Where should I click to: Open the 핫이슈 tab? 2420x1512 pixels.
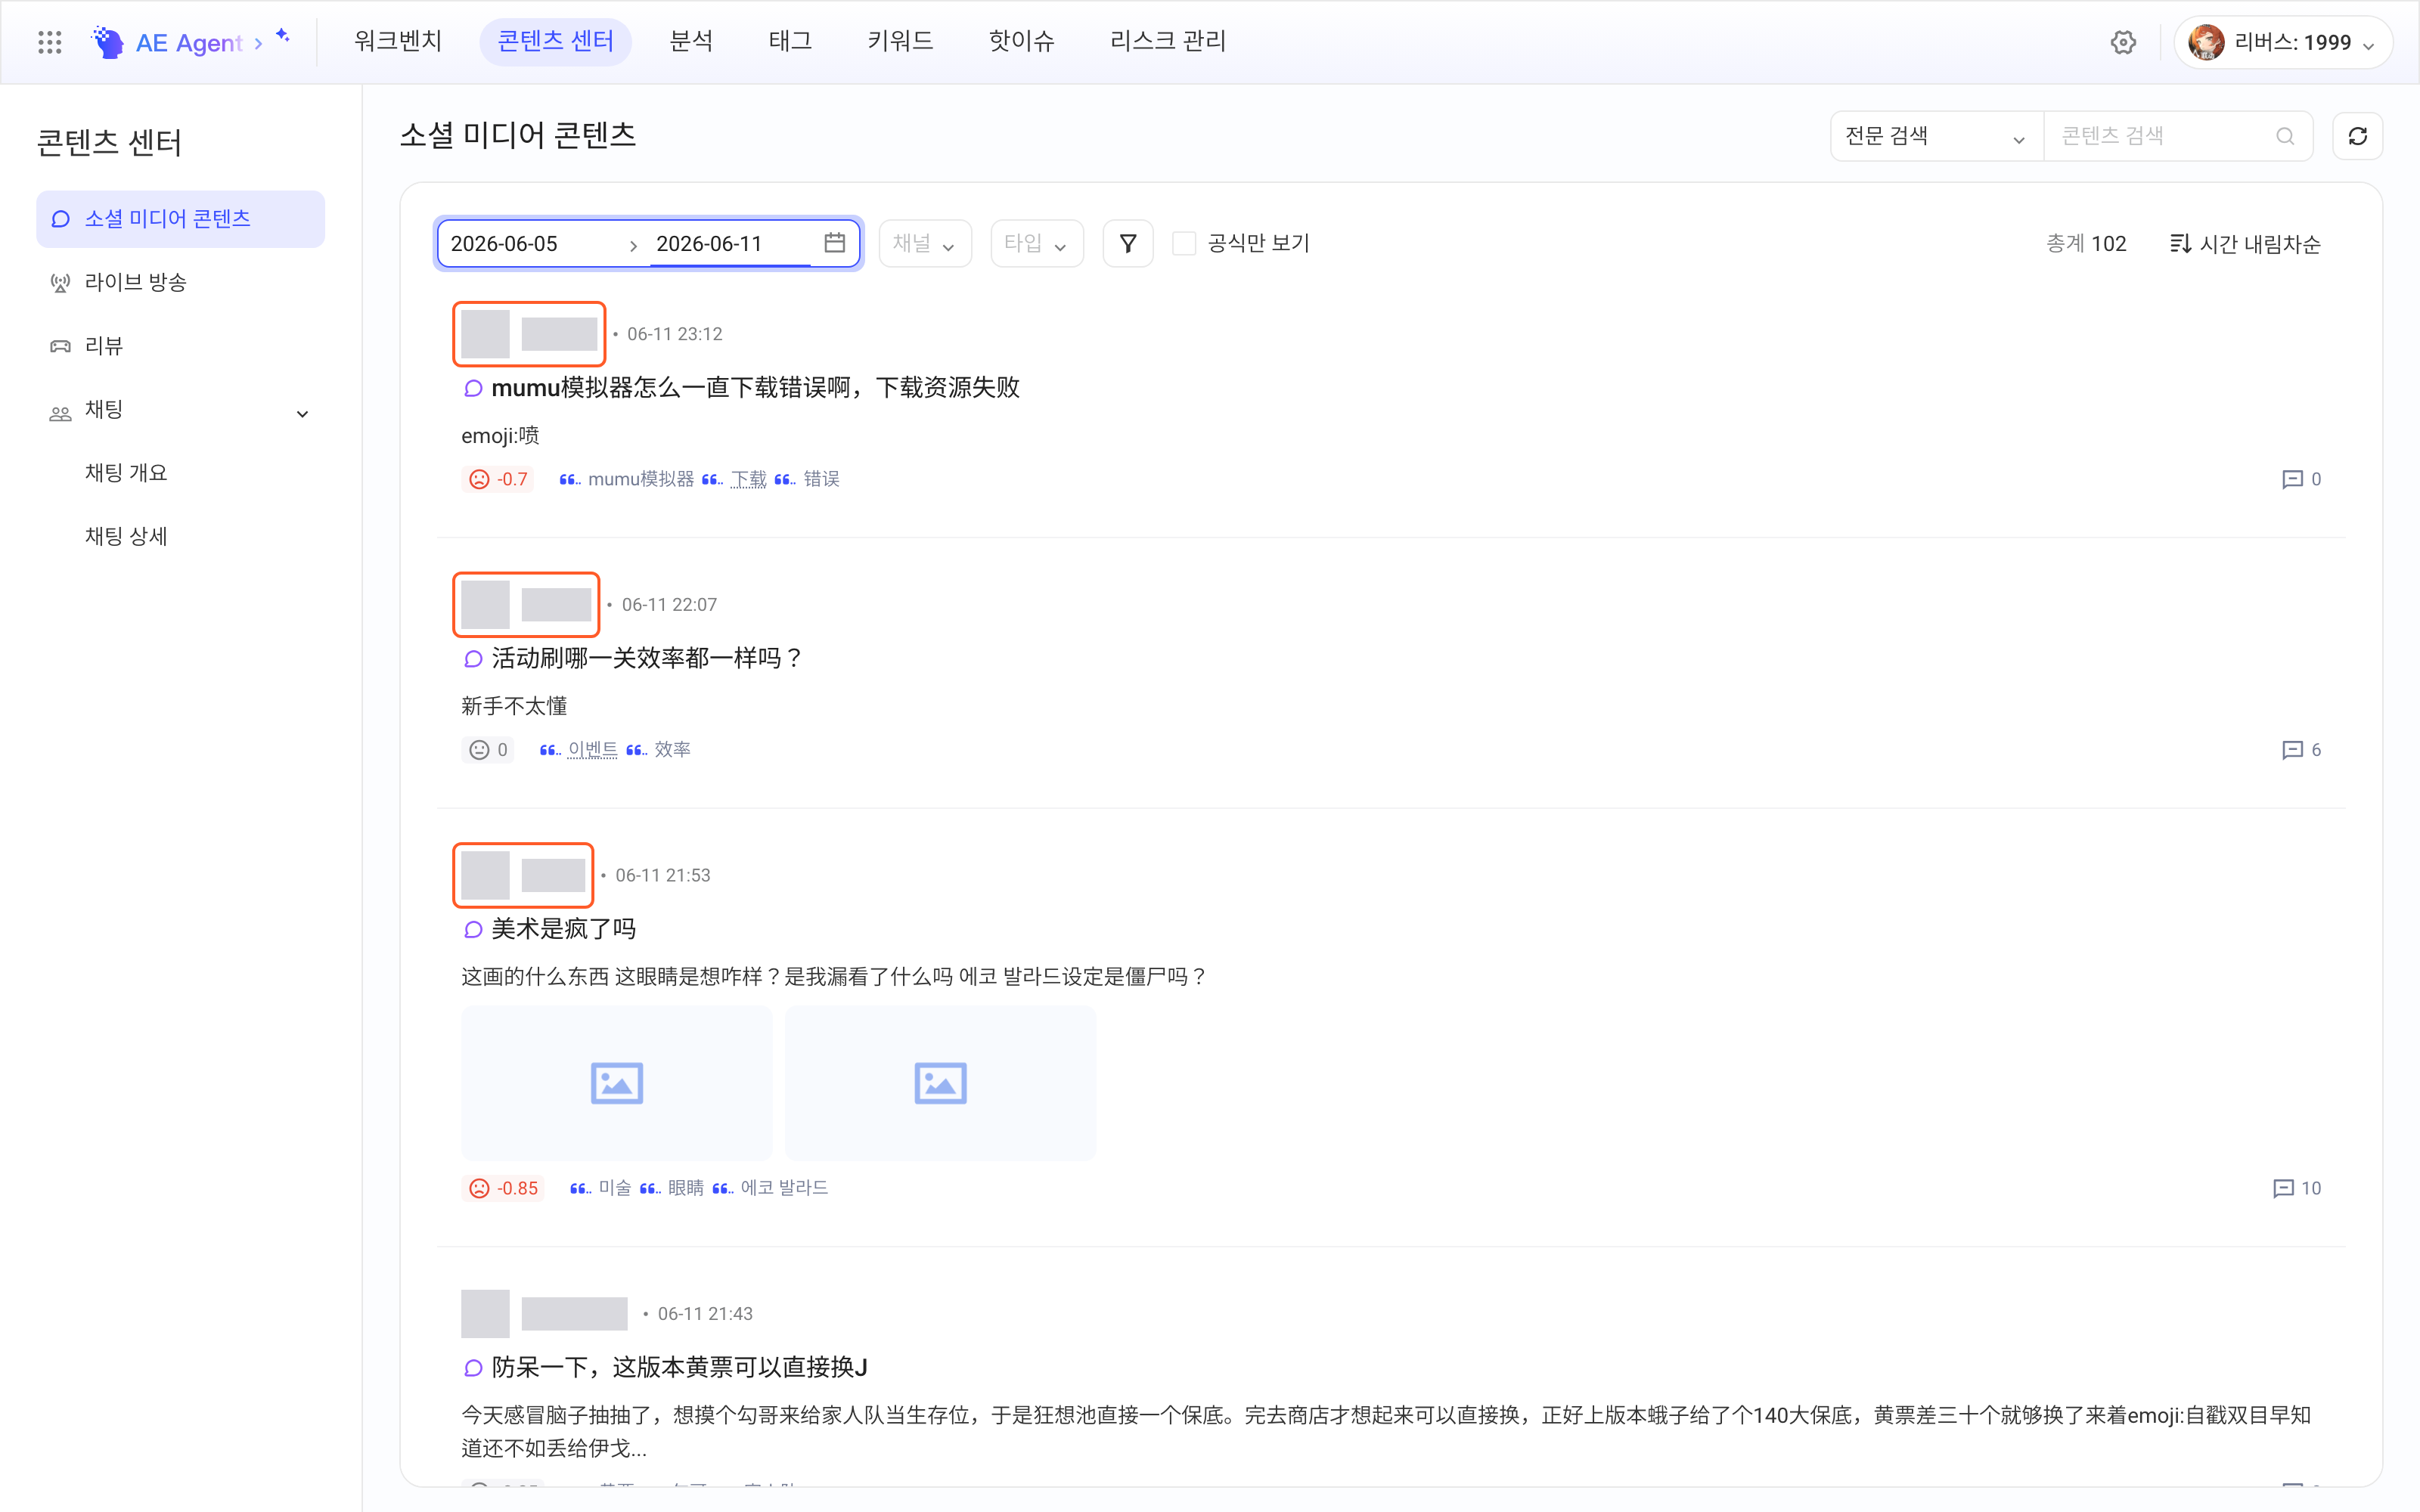[x=1021, y=41]
